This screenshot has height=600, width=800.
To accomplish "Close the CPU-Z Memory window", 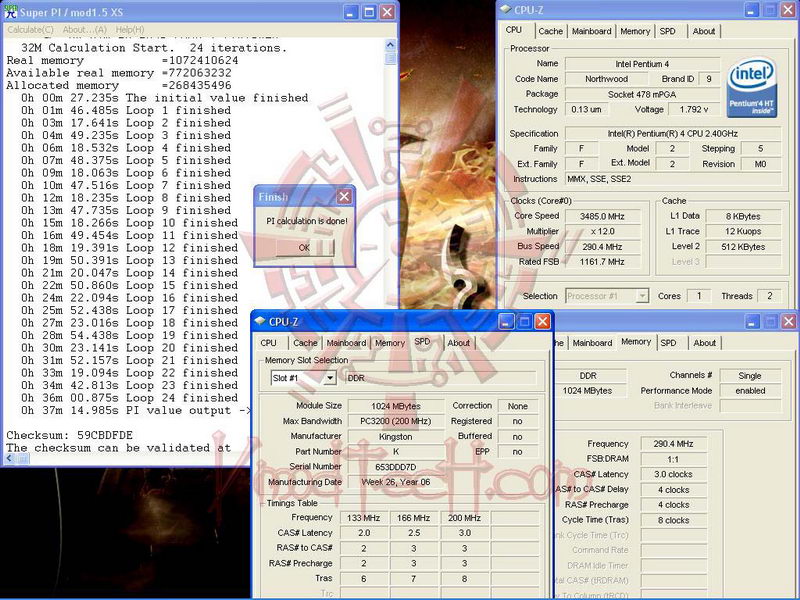I will pyautogui.click(x=789, y=321).
